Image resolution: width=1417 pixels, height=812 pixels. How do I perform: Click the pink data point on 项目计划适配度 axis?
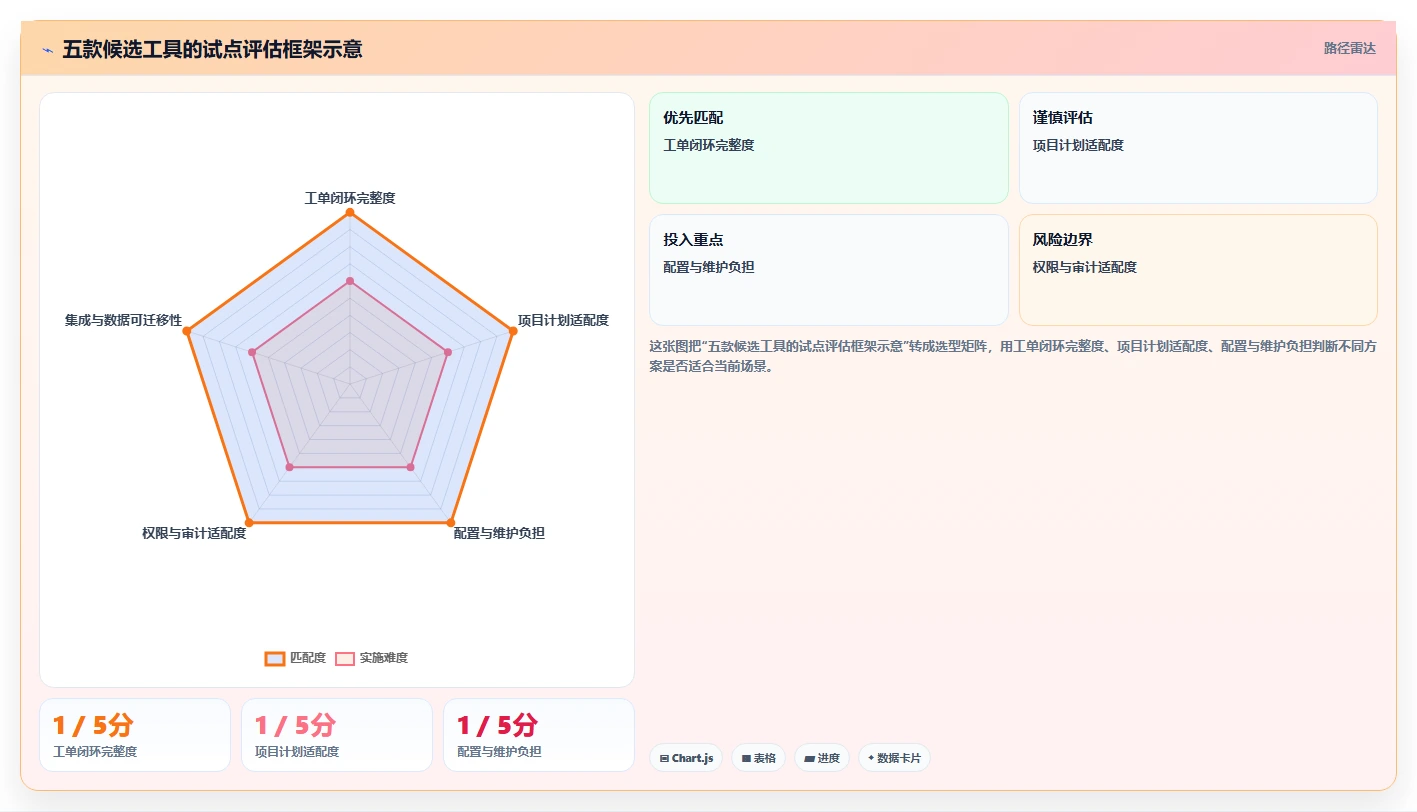(x=447, y=352)
